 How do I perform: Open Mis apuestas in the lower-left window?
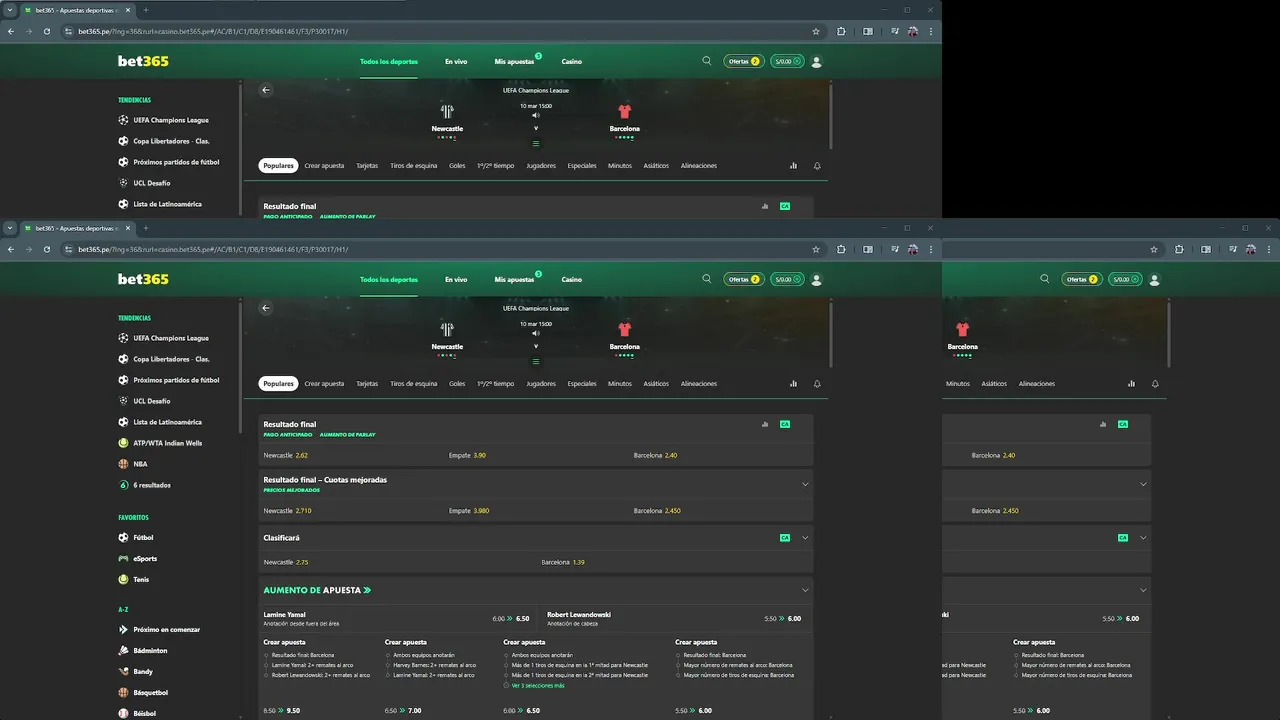[x=514, y=280]
